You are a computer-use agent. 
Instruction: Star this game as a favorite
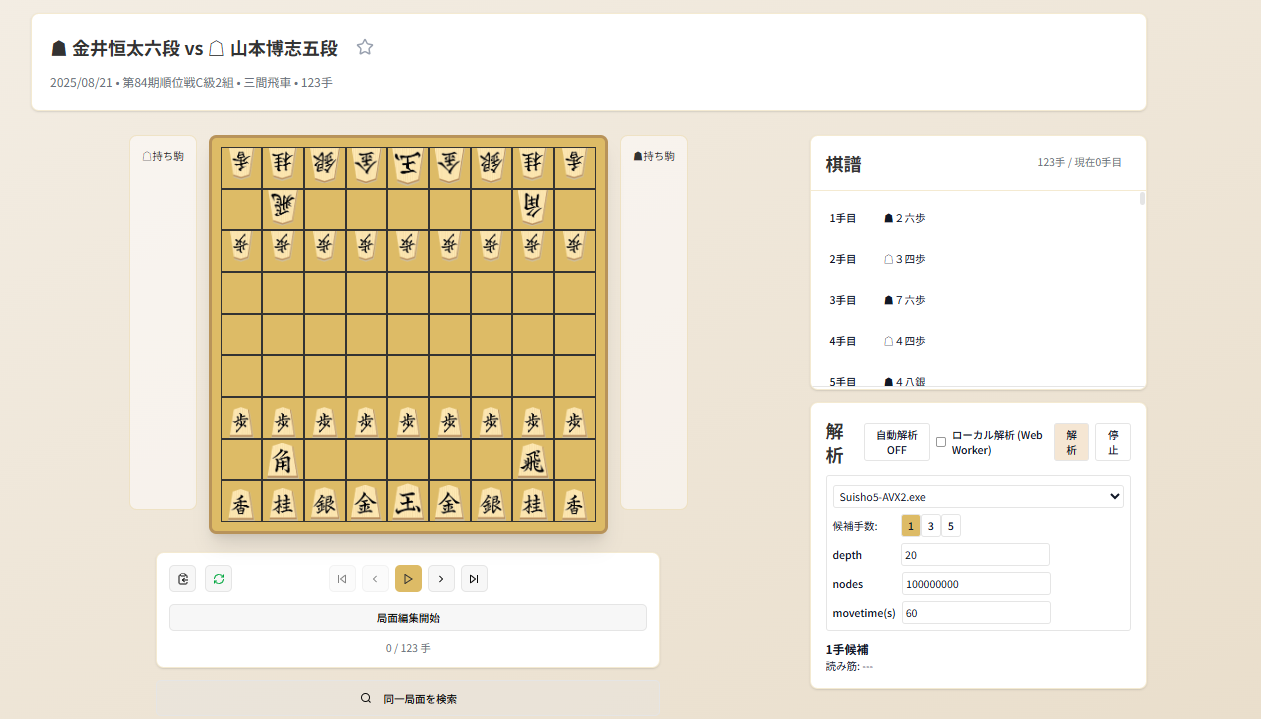click(365, 47)
